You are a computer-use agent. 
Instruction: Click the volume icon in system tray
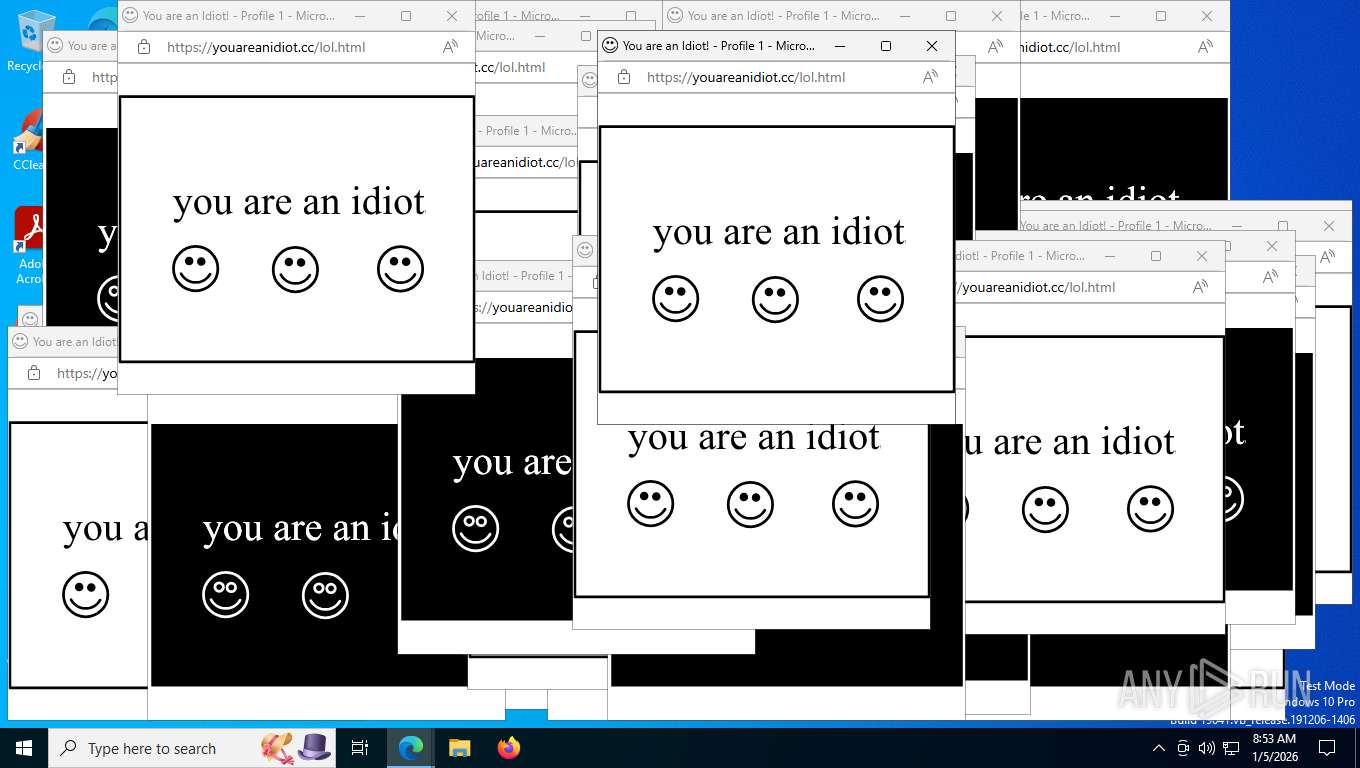point(1207,748)
